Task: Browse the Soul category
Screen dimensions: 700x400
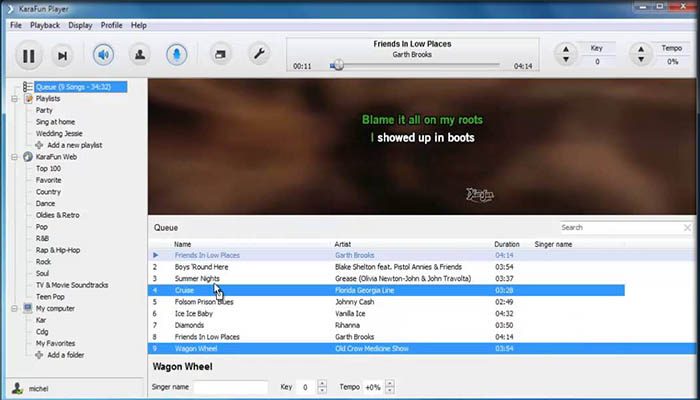Action: [x=42, y=273]
